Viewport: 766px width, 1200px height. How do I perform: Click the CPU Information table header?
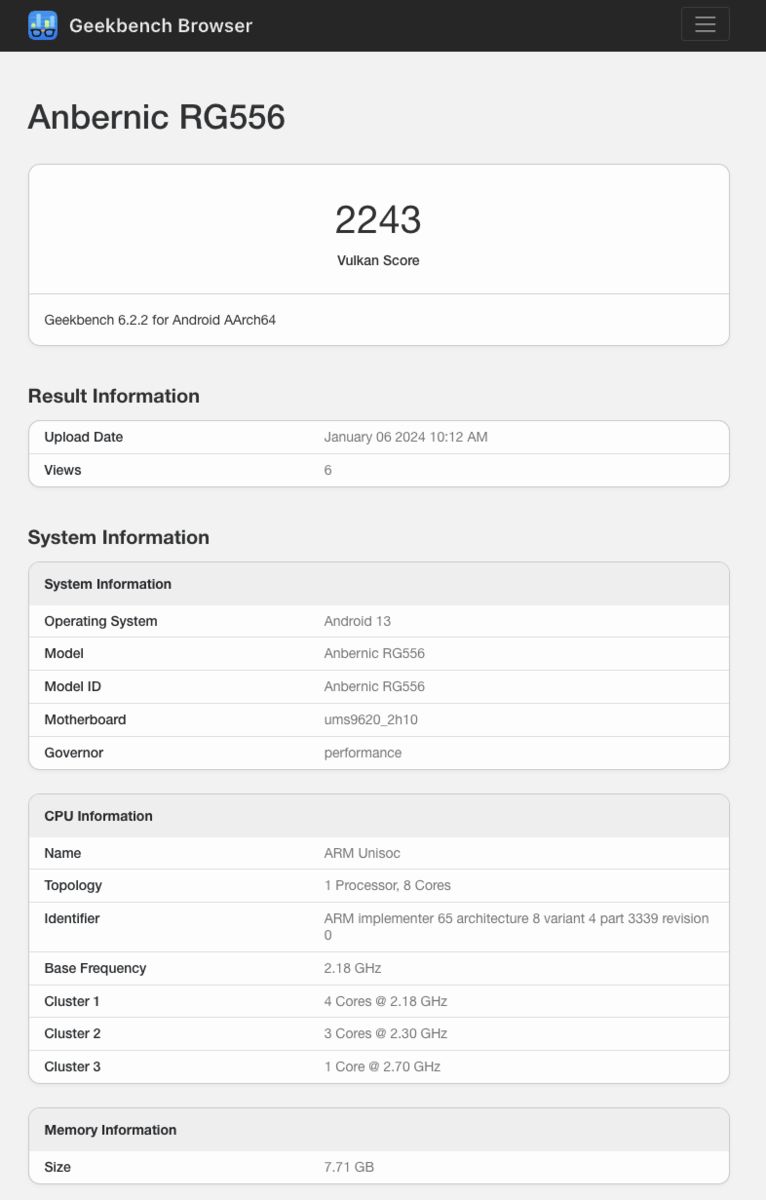pyautogui.click(x=379, y=816)
